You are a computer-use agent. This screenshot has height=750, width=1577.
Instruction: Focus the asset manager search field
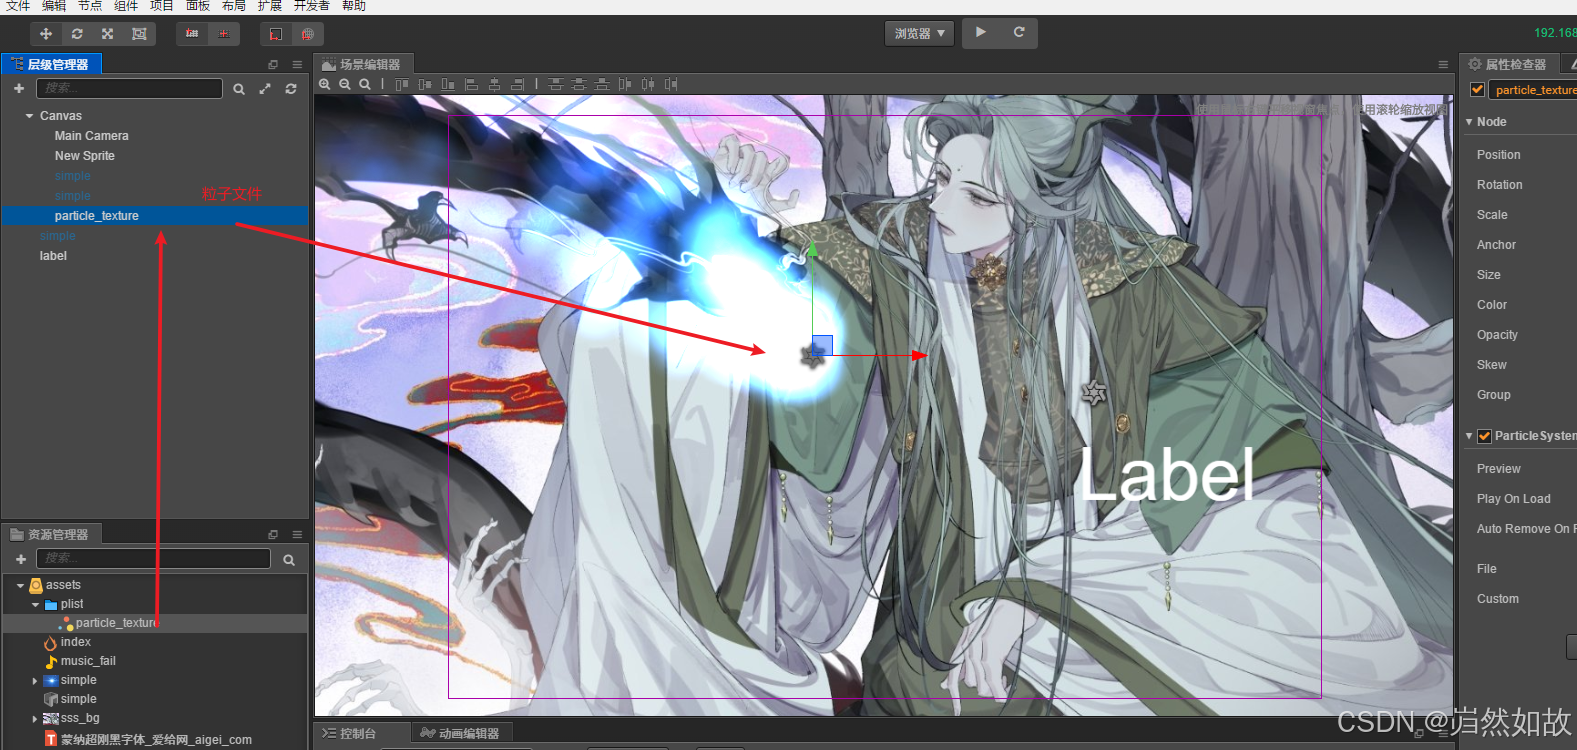pyautogui.click(x=153, y=559)
